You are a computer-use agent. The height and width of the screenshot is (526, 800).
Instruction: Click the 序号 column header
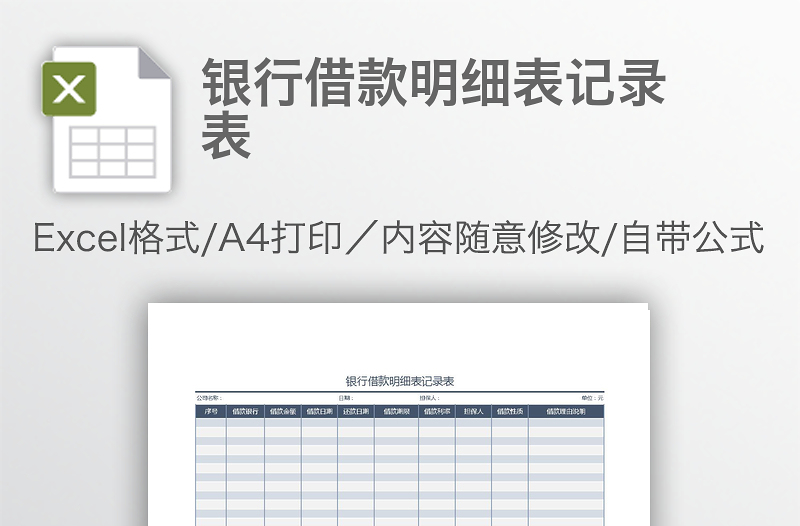click(x=211, y=411)
